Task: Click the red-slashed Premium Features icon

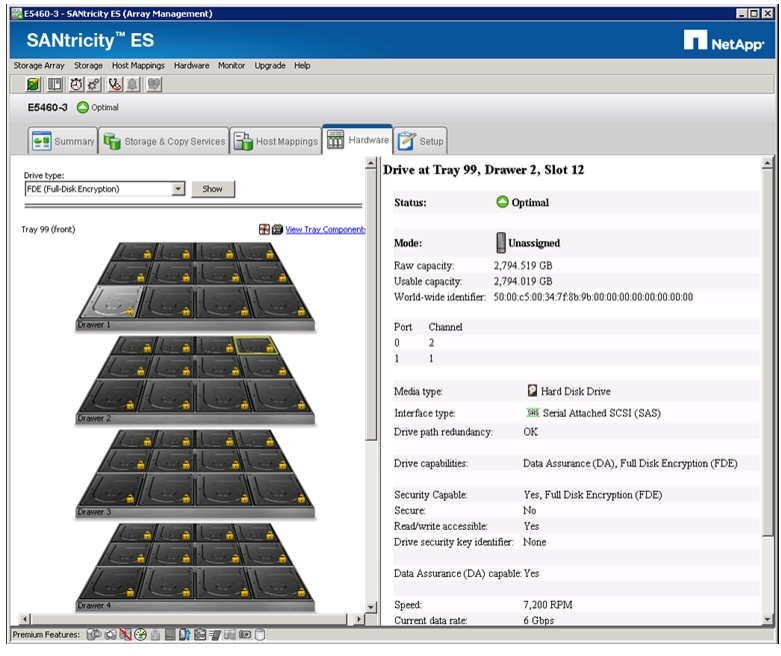Action: (x=125, y=635)
